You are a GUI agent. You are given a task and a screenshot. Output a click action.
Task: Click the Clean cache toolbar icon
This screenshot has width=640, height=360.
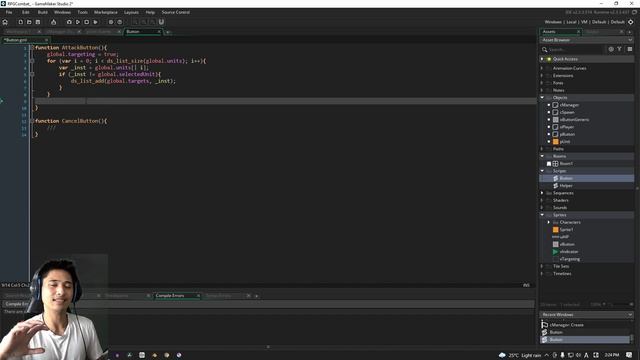96,22
